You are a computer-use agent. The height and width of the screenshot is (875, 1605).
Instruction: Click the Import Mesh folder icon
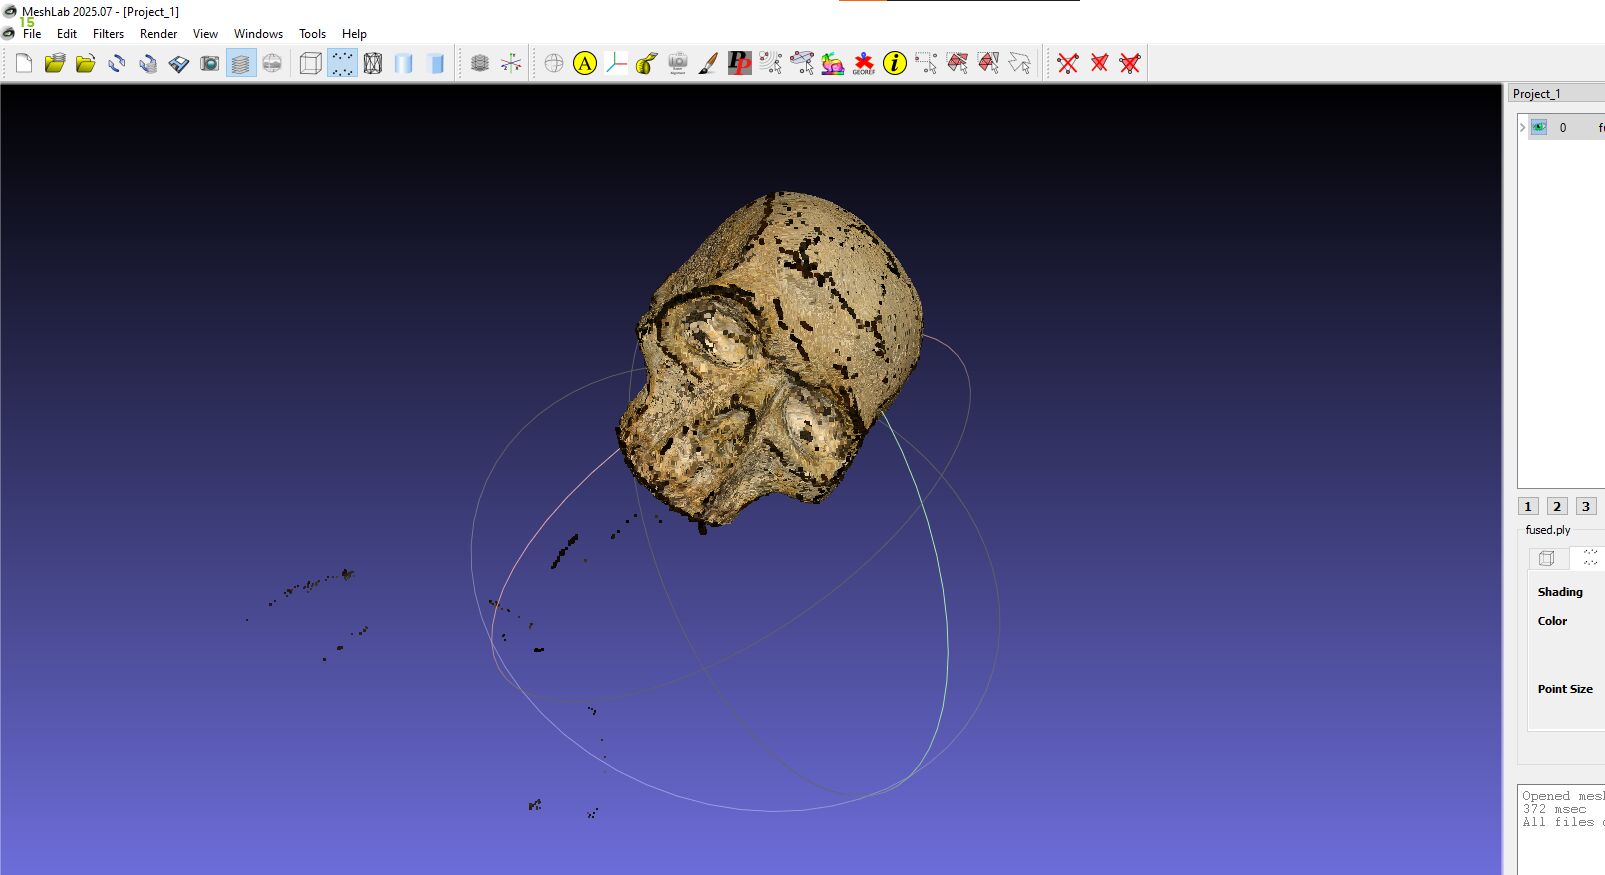tap(86, 64)
